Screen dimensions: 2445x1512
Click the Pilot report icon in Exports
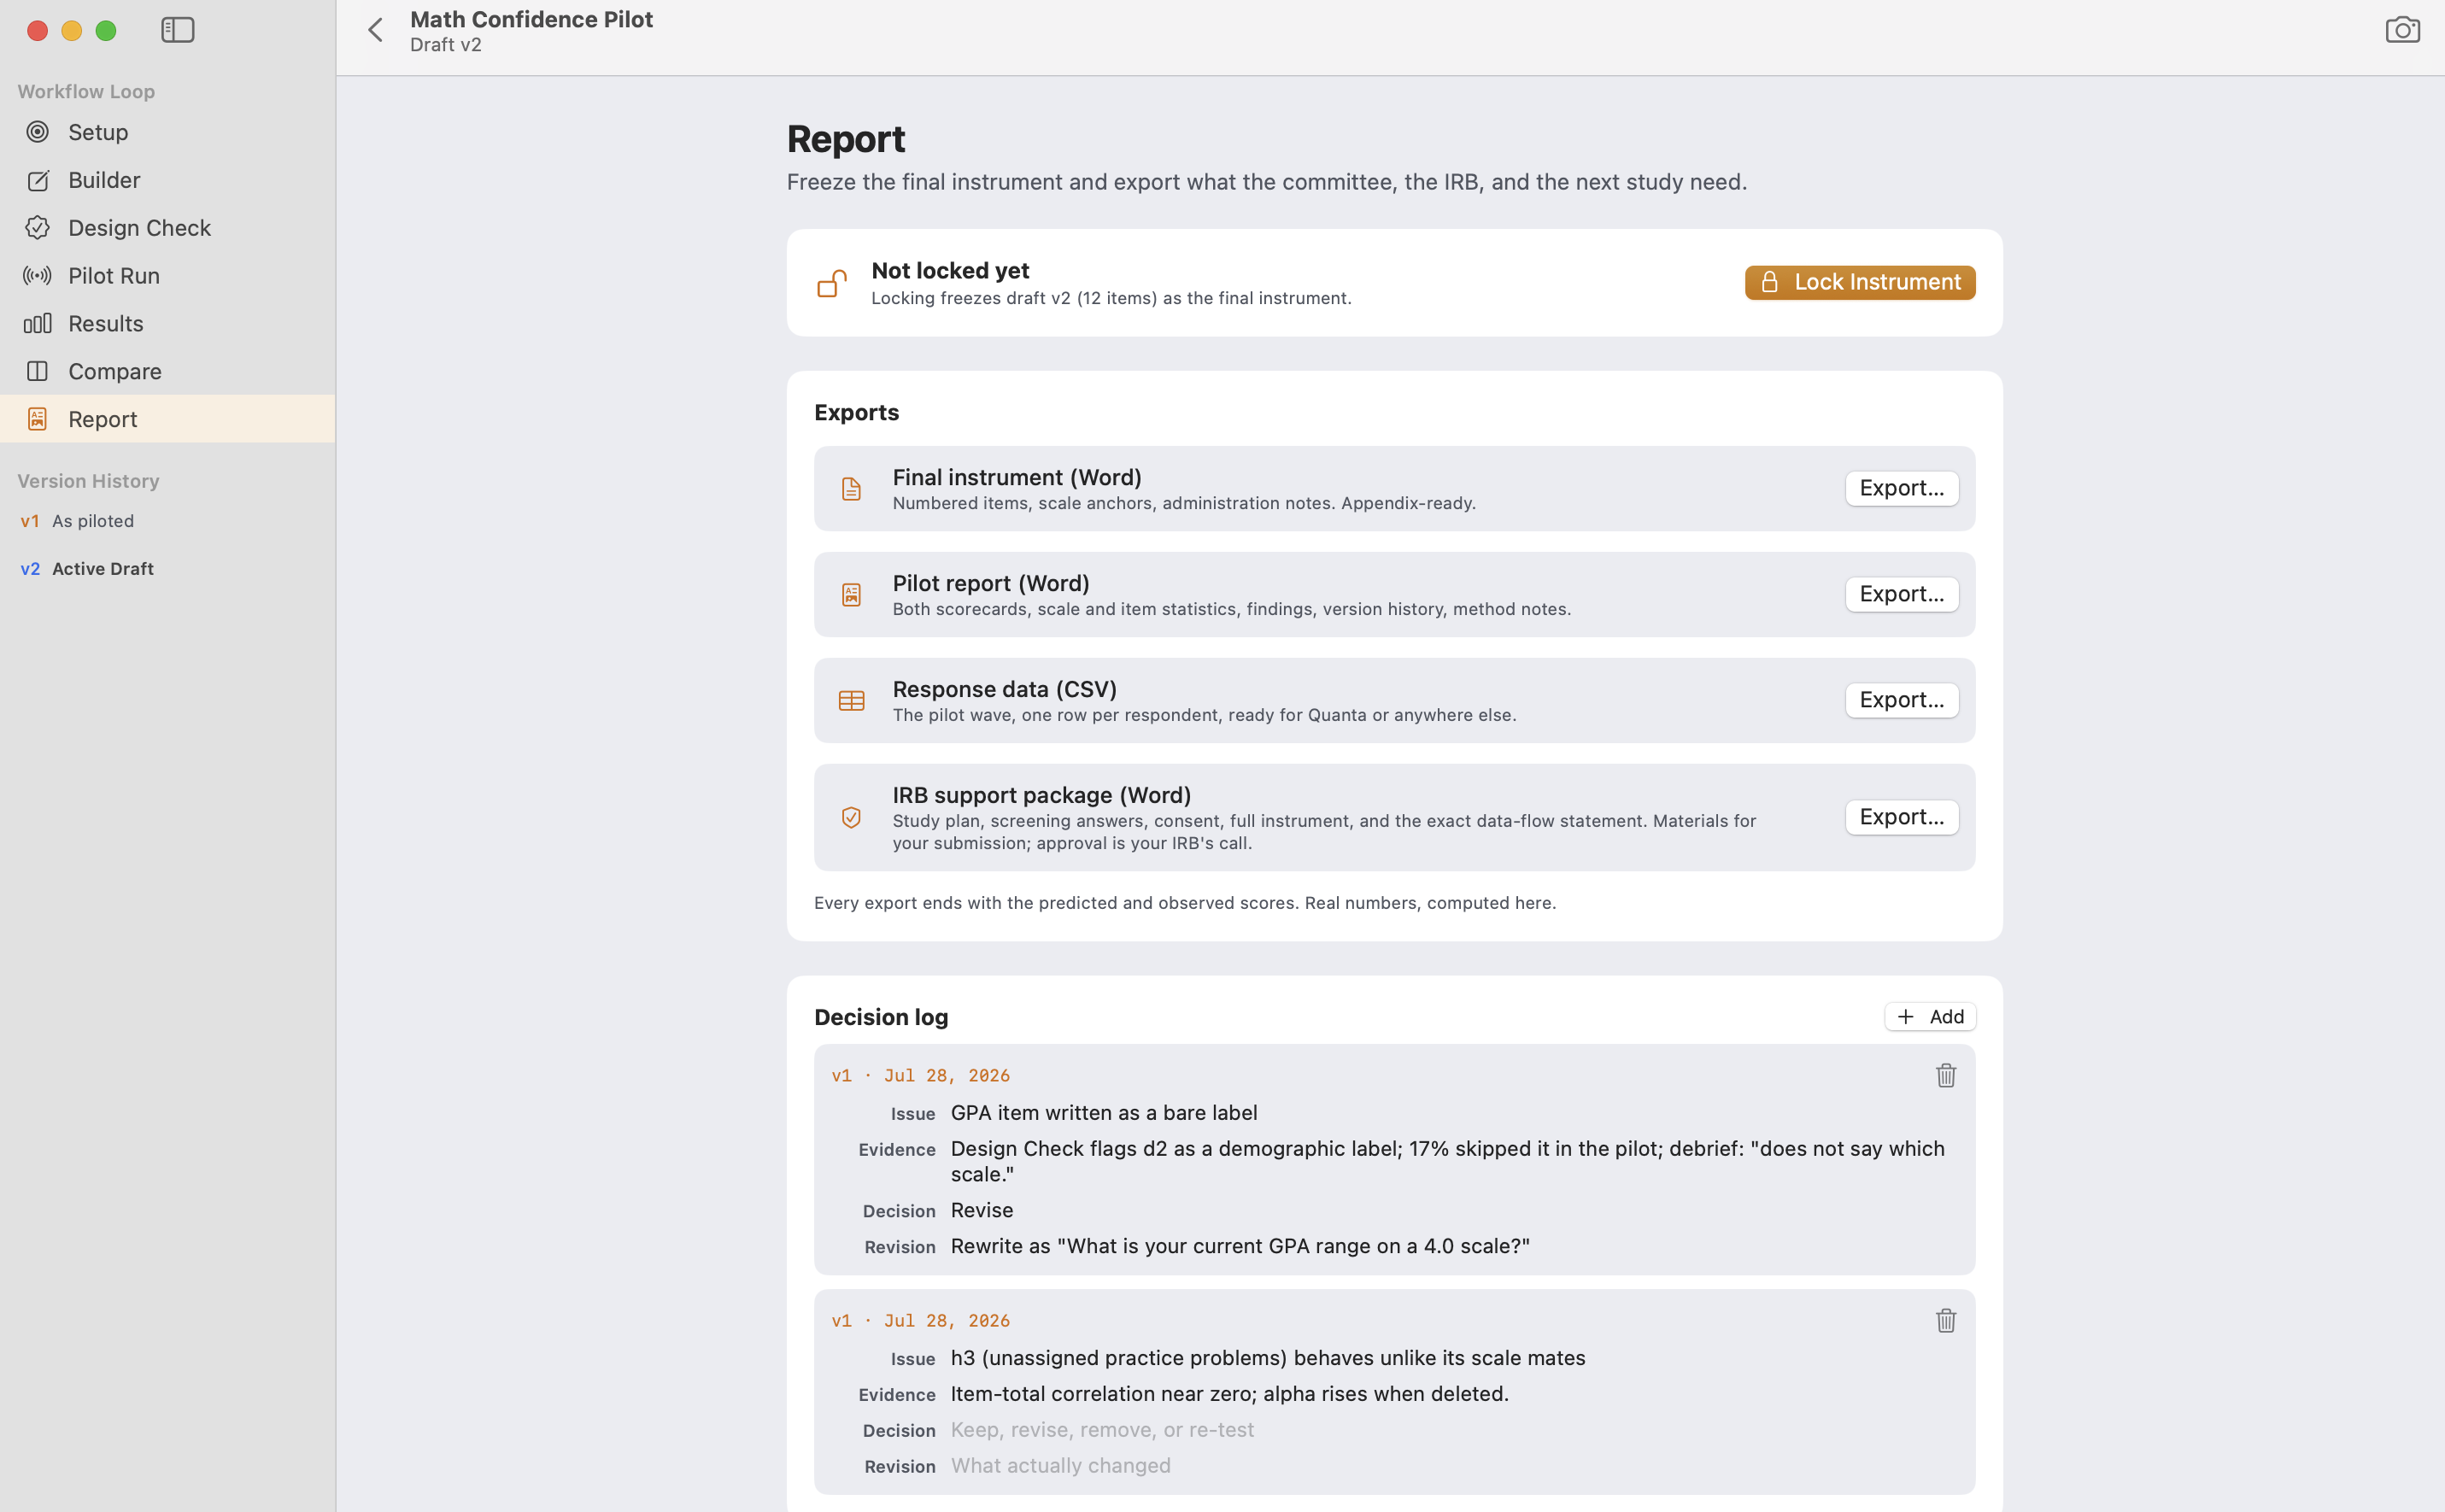(x=851, y=595)
